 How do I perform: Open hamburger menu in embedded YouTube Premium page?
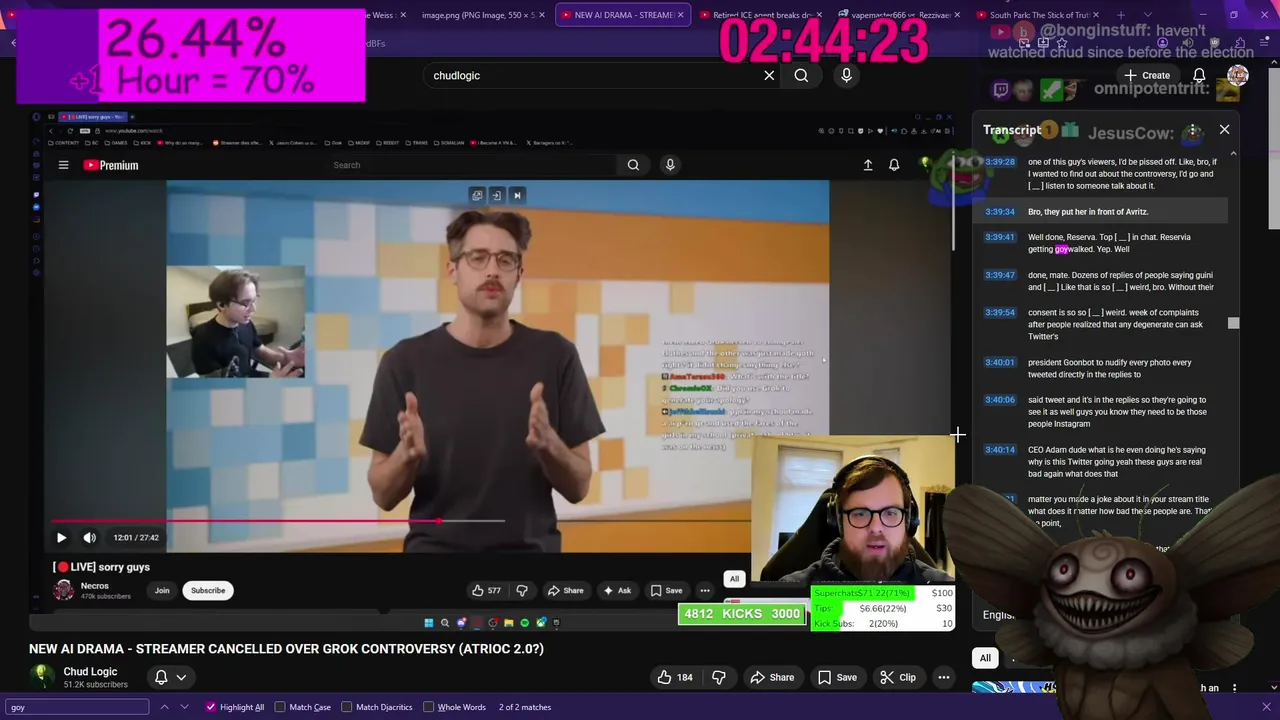63,165
